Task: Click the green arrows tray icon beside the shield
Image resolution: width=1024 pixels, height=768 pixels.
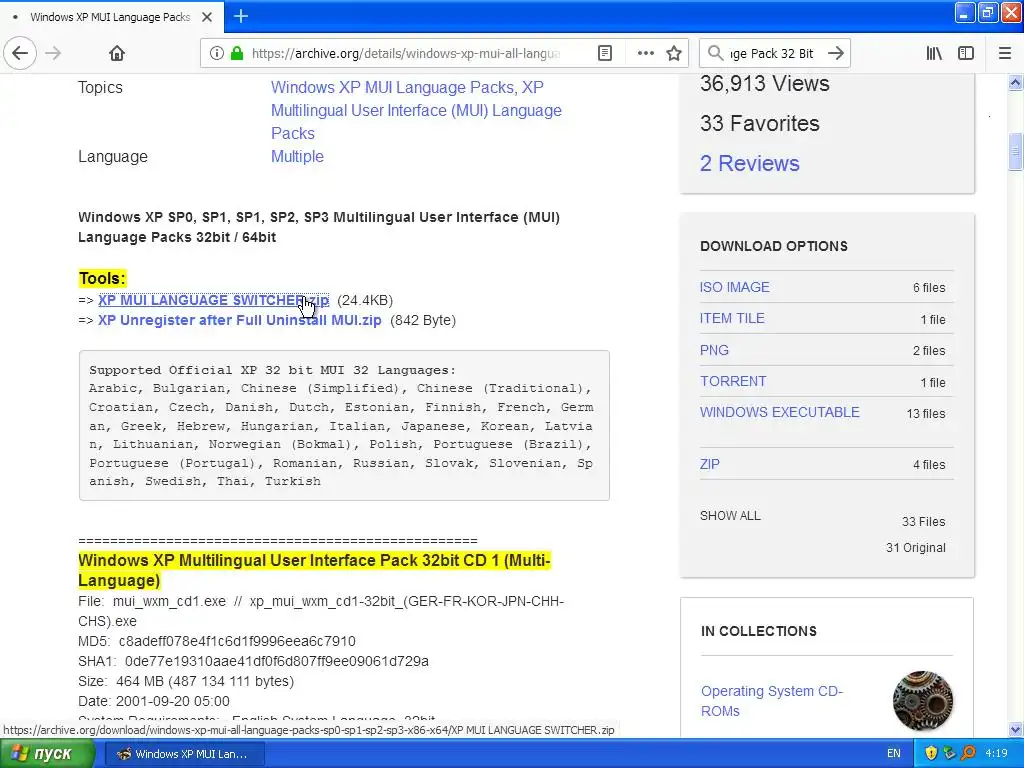Action: tap(950, 754)
